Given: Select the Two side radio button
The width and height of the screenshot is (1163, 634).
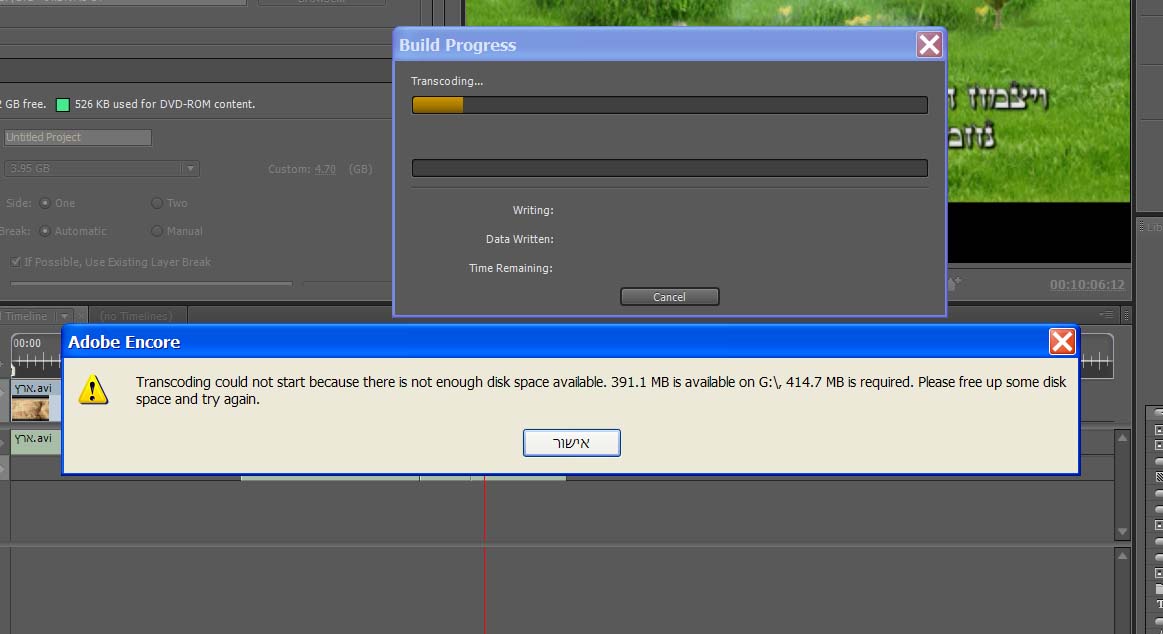Looking at the screenshot, I should (x=157, y=202).
